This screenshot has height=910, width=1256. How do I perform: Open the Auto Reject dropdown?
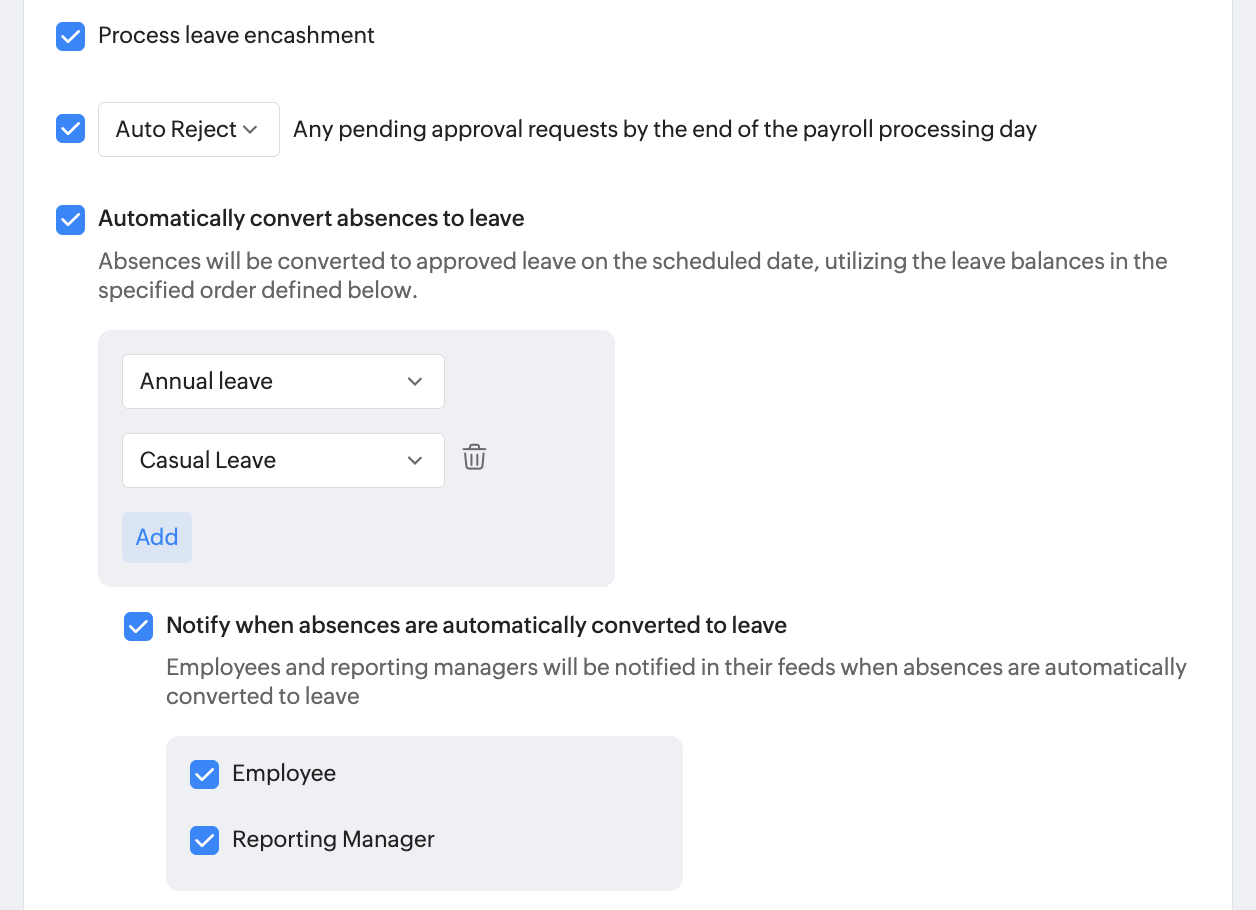(188, 130)
